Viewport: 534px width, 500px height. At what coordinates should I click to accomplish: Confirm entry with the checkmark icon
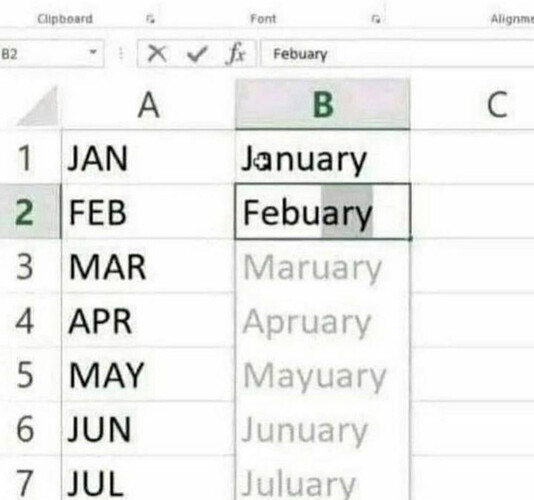point(197,54)
